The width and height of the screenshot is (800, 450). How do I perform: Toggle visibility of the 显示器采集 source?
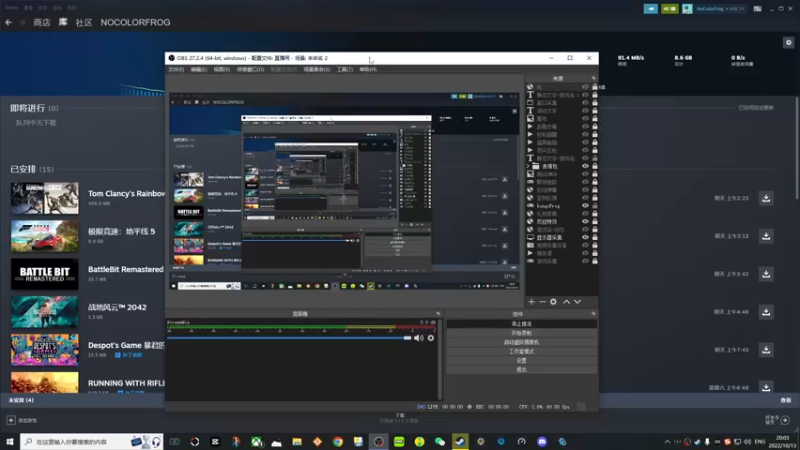coord(585,237)
